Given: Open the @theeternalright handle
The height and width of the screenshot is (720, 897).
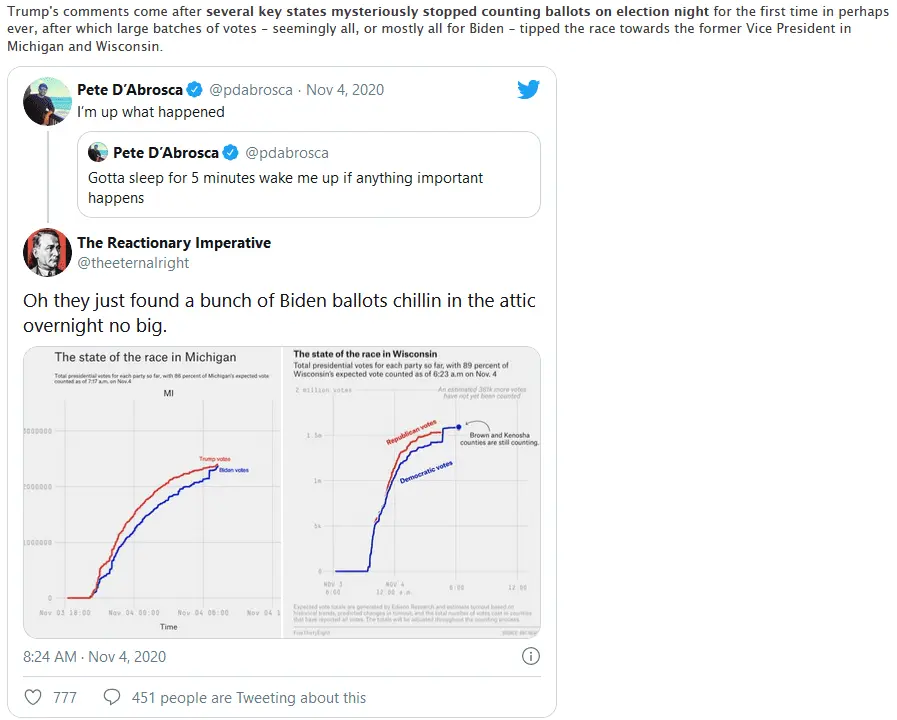Looking at the screenshot, I should pos(133,263).
